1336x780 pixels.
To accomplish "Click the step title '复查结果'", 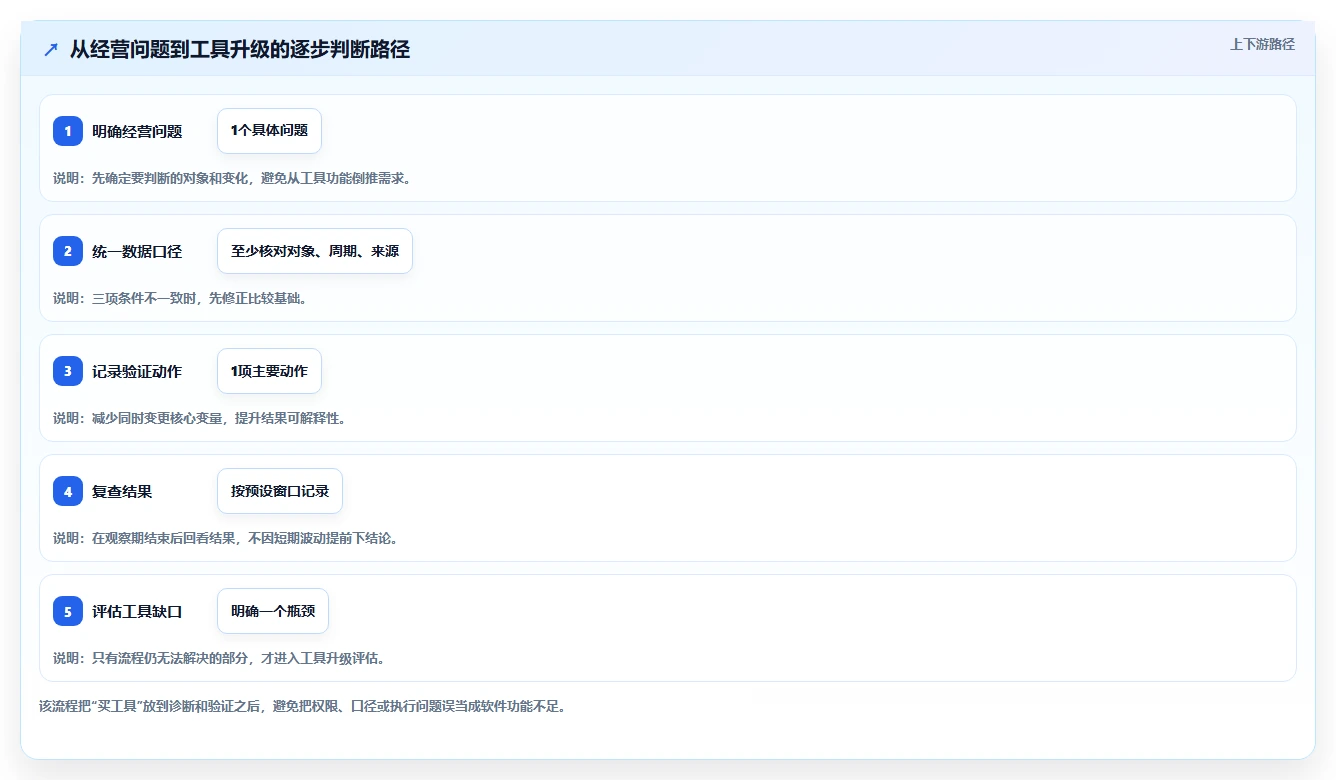I will click(x=122, y=491).
